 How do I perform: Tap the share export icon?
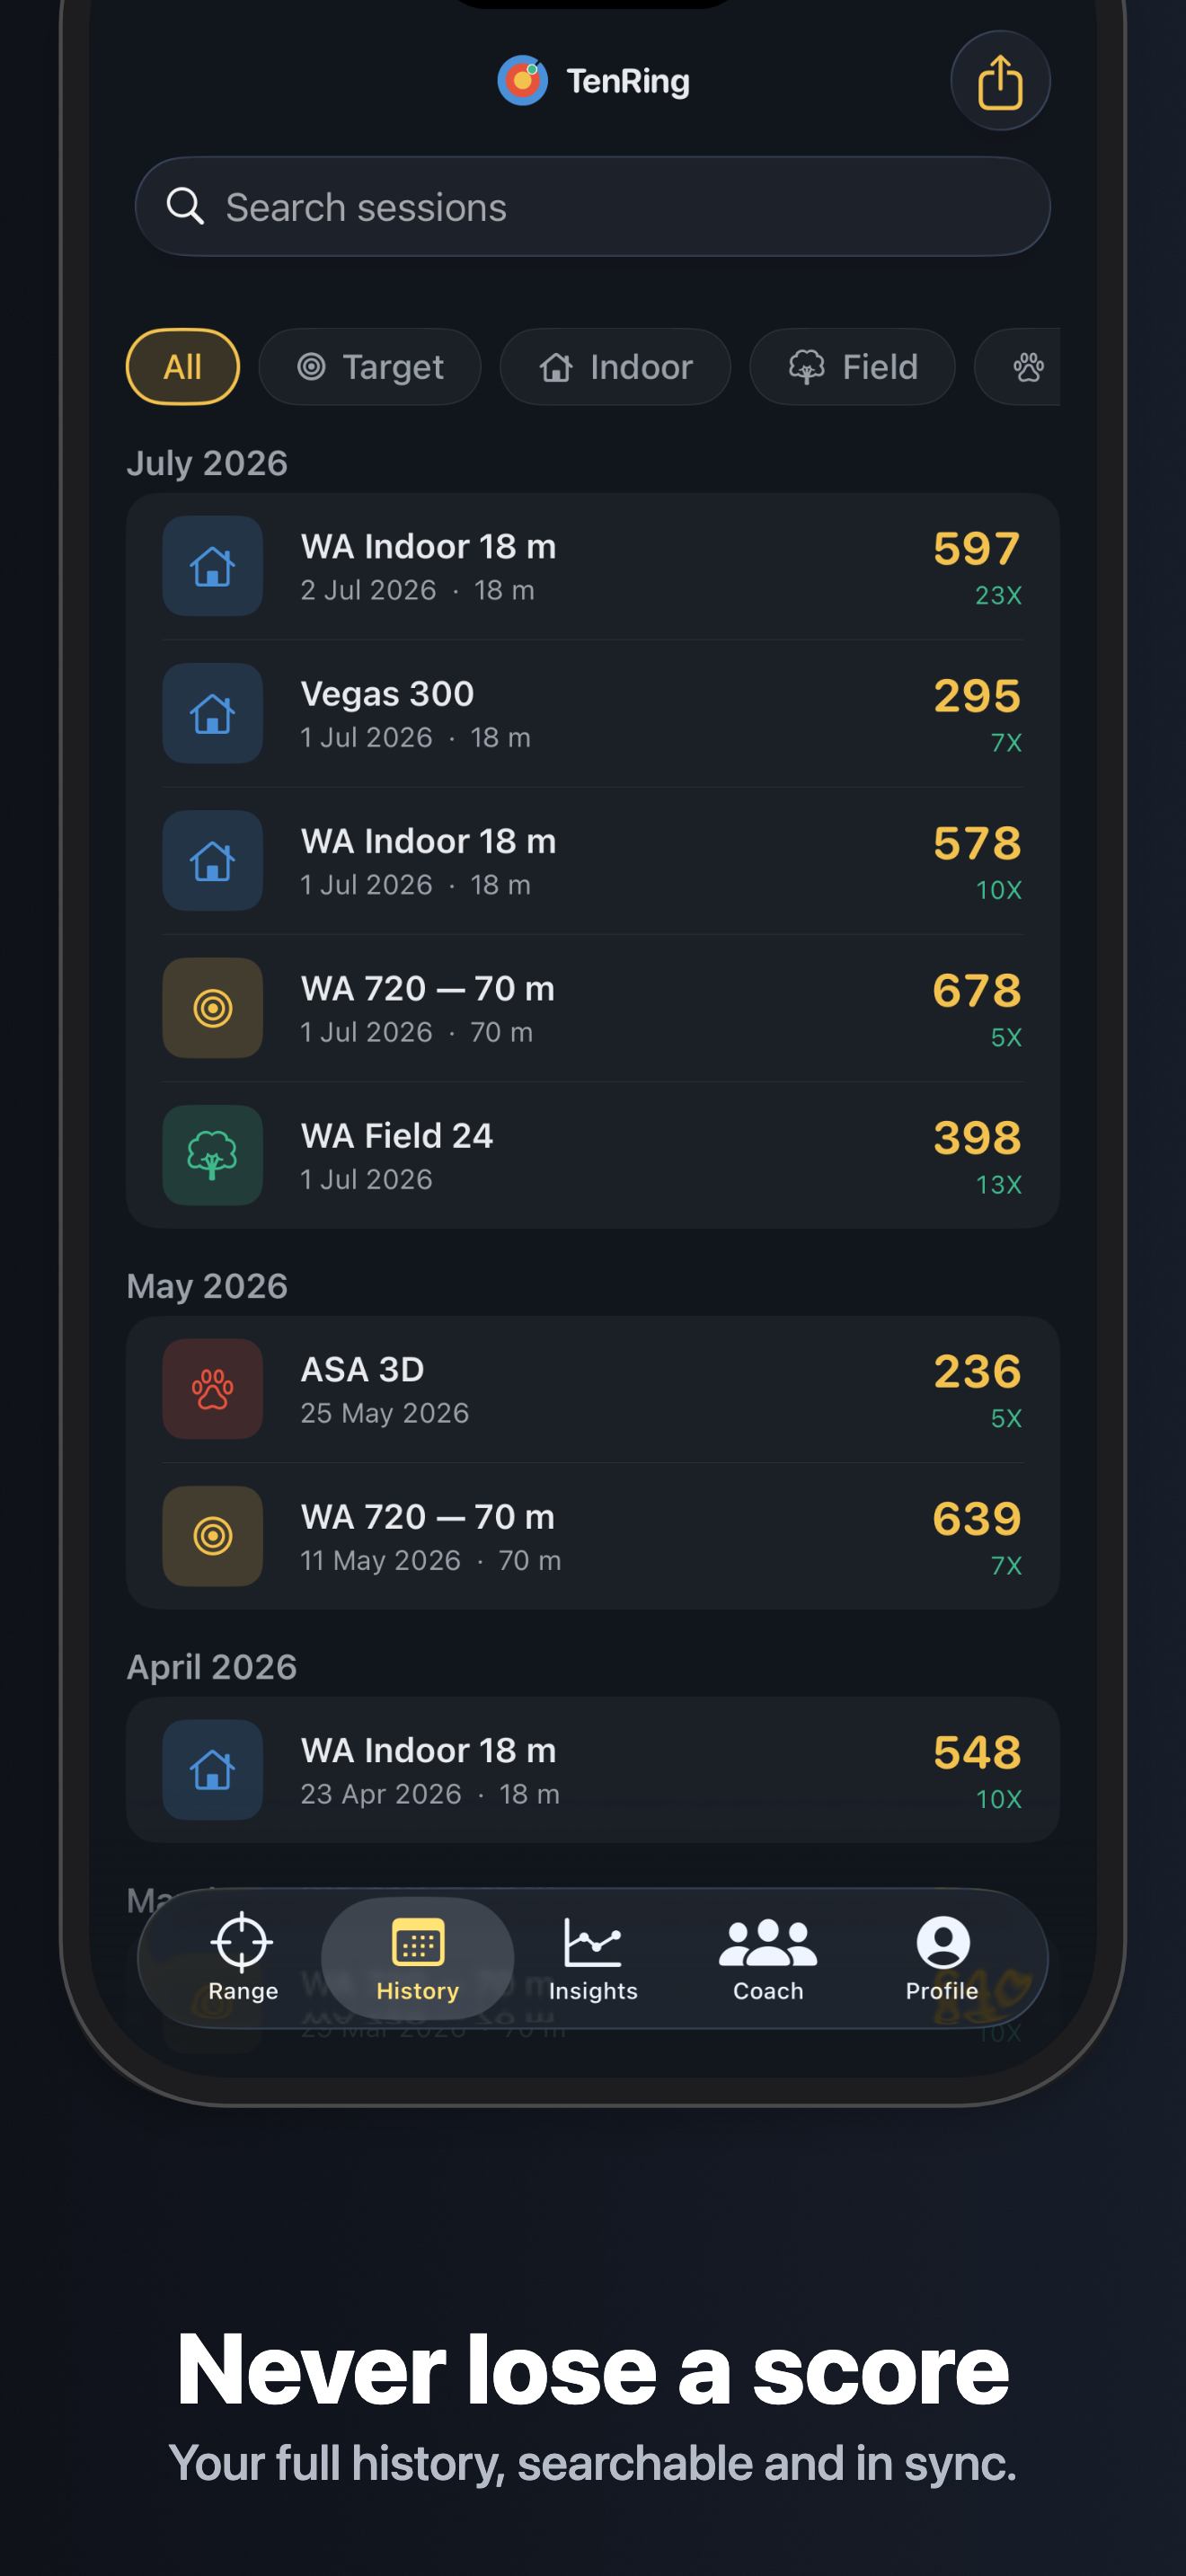[999, 81]
